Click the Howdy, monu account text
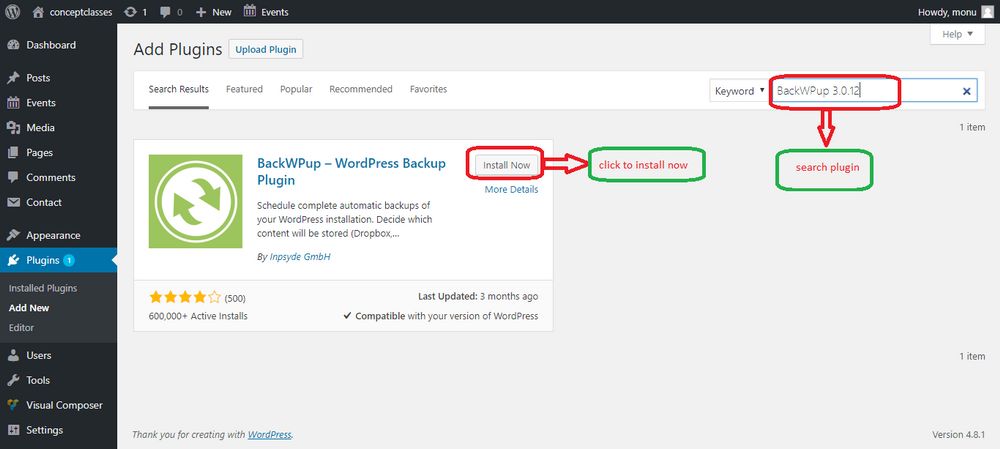 [x=946, y=11]
